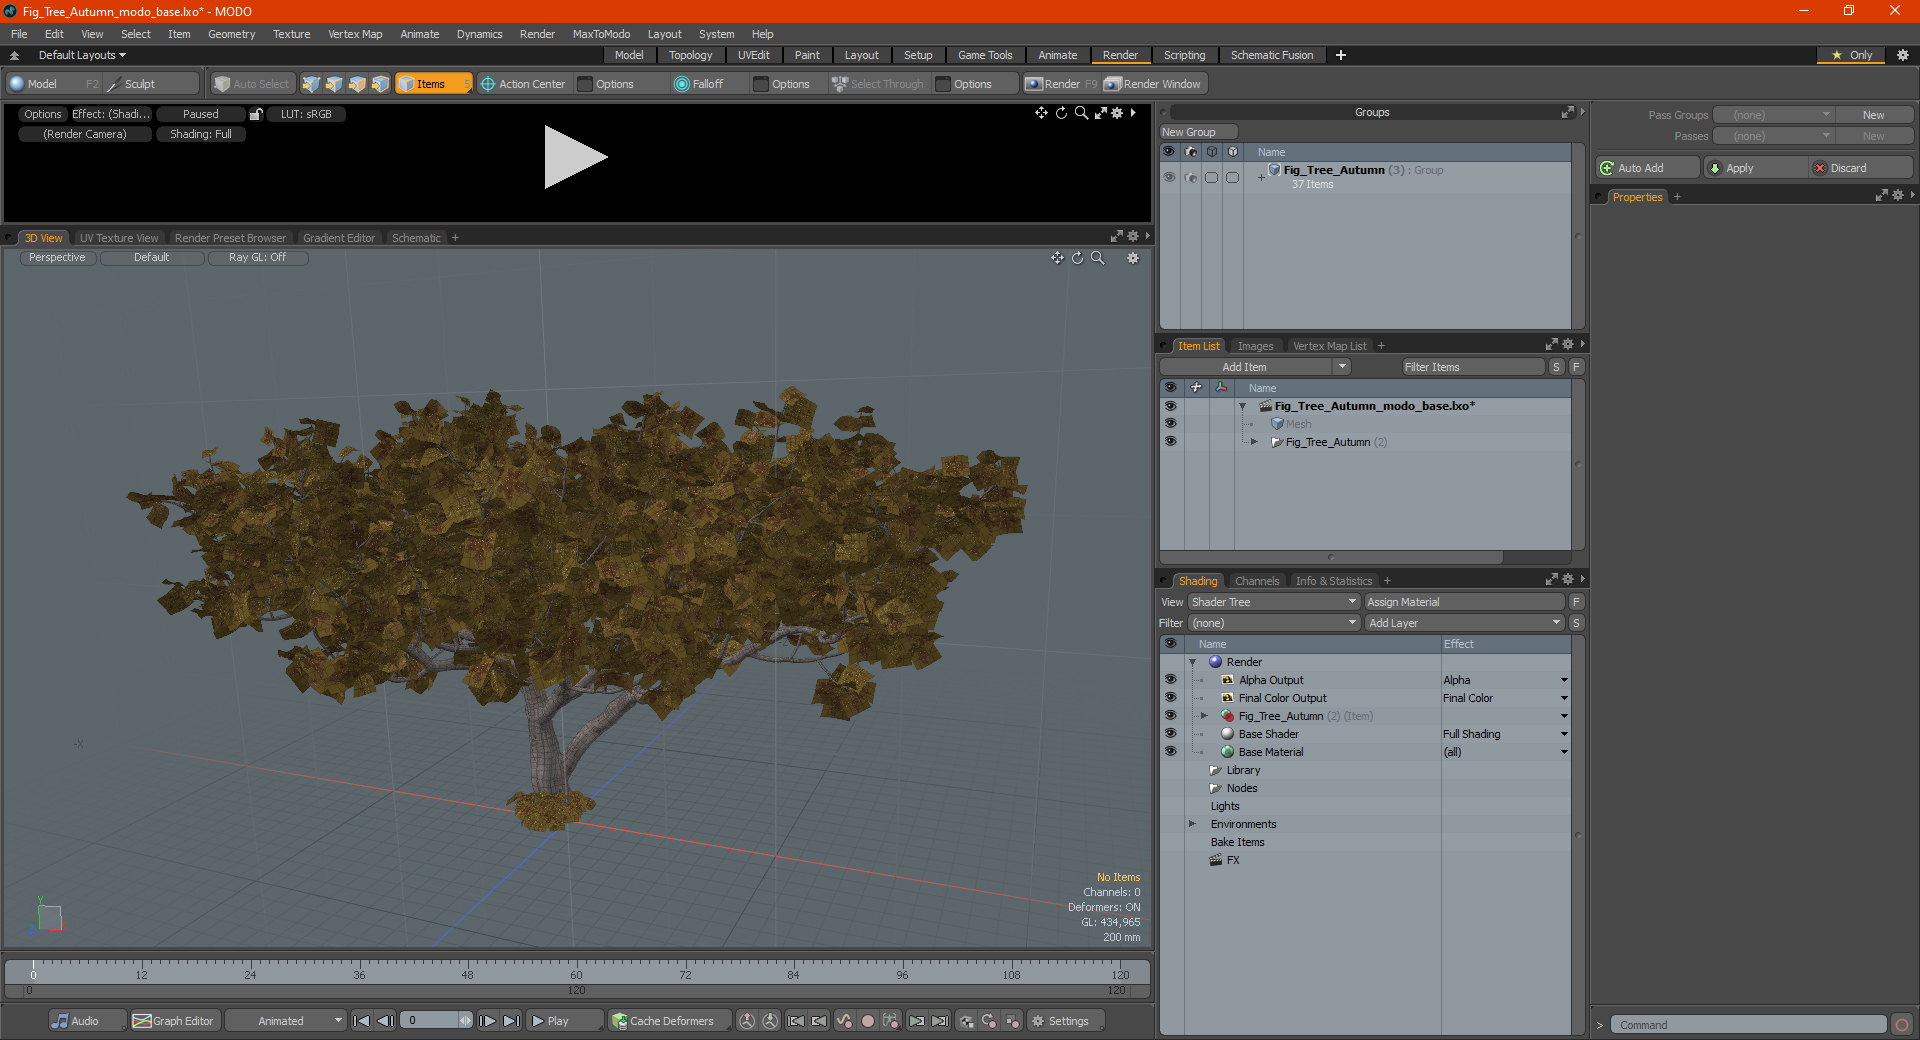Click 3D viewport rotate icon
This screenshot has width=1920, height=1040.
(x=1077, y=258)
